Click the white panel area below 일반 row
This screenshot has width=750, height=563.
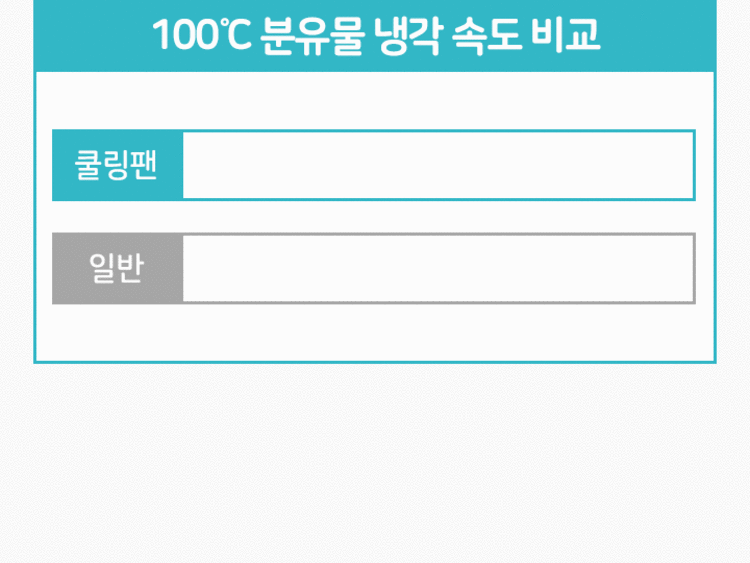tap(375, 332)
